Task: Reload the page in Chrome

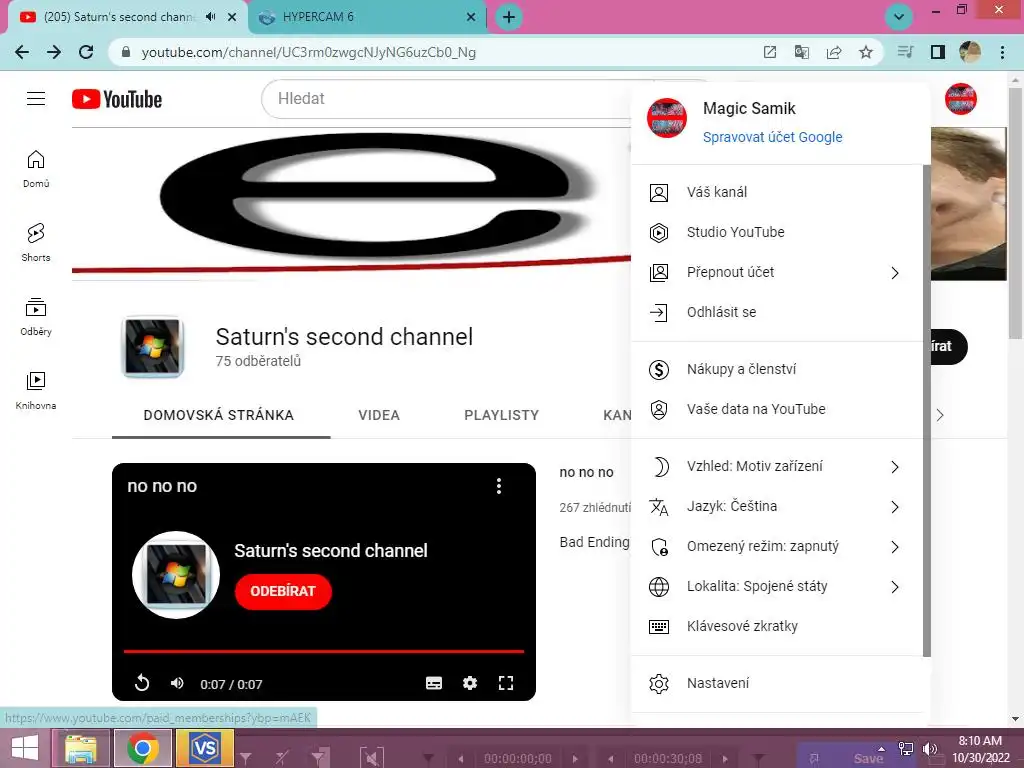Action: click(x=86, y=52)
